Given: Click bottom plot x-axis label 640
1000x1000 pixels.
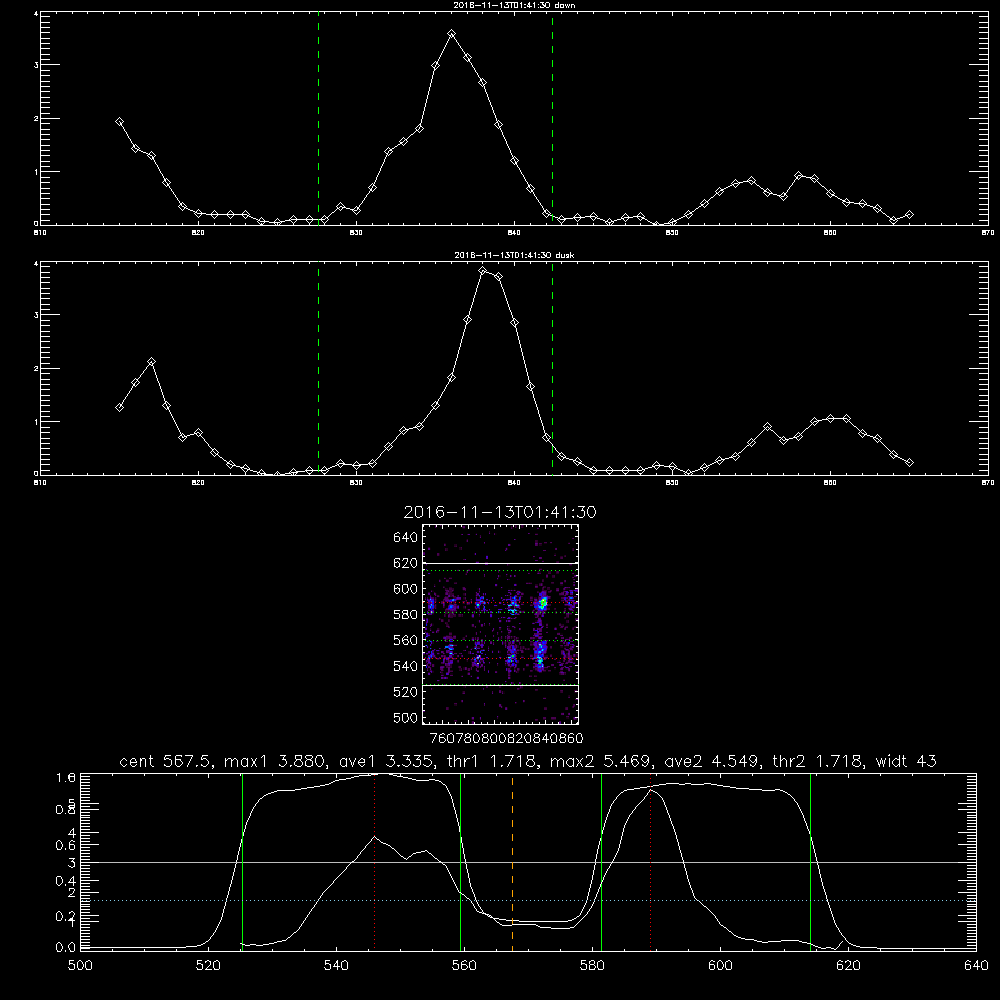Looking at the screenshot, I should pos(976,966).
